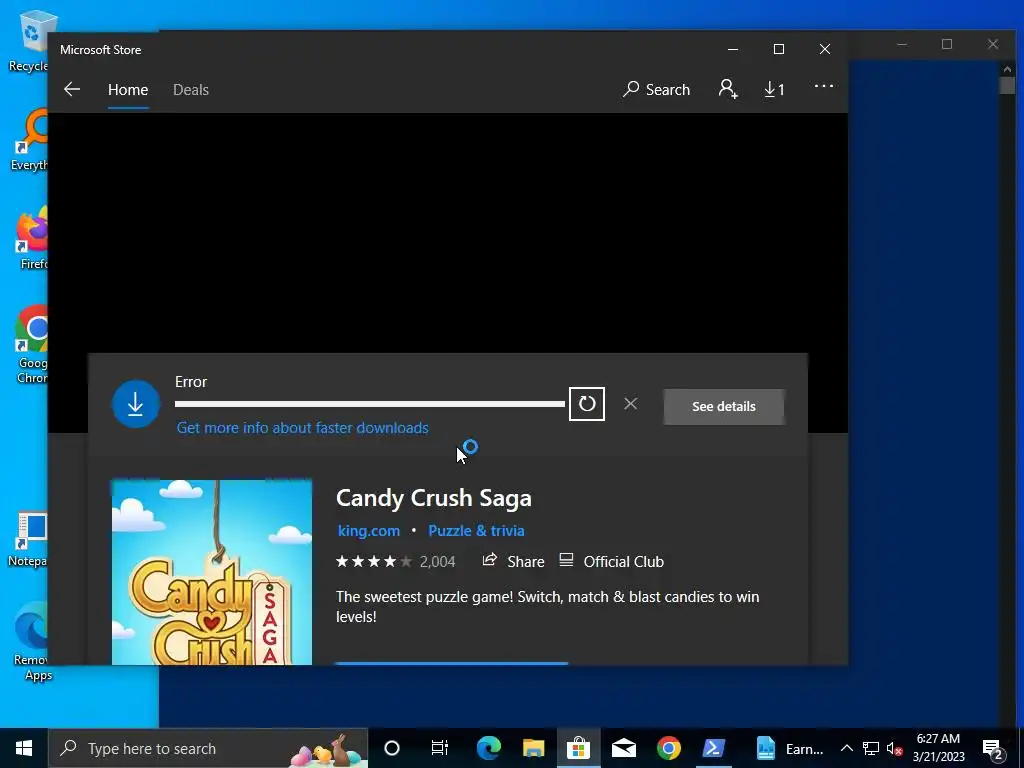Click the Candy Crush Saga title
Viewport: 1024px width, 768px height.
pos(434,498)
